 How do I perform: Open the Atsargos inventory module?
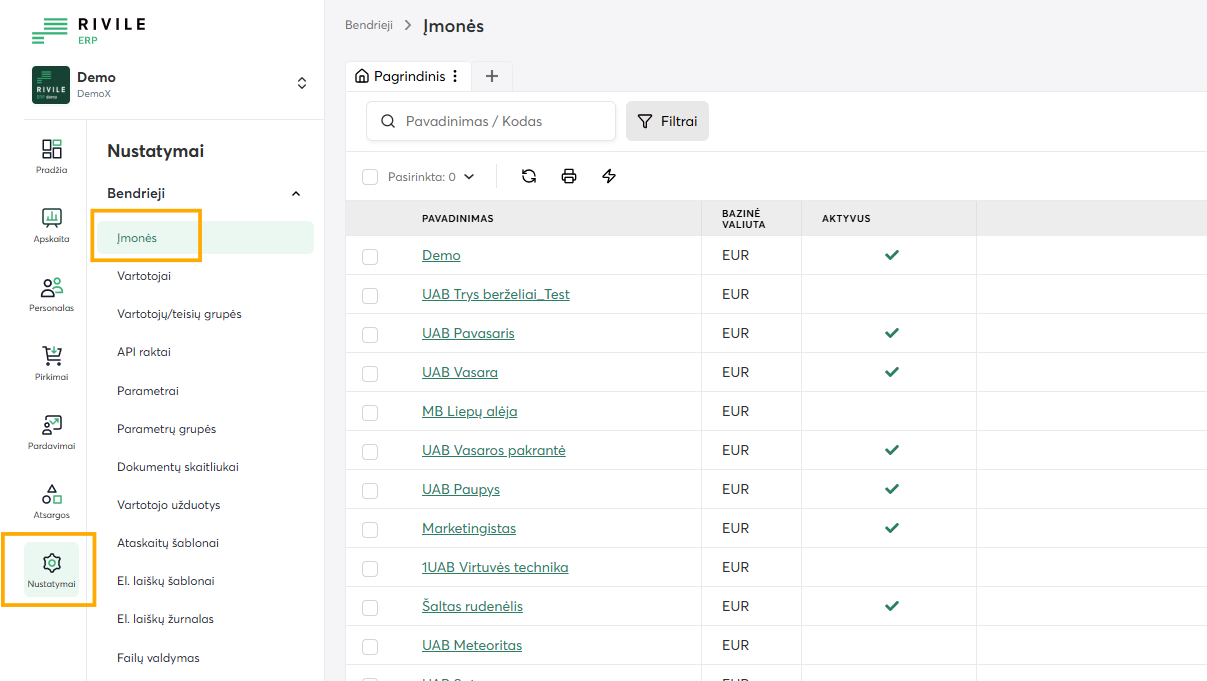52,500
